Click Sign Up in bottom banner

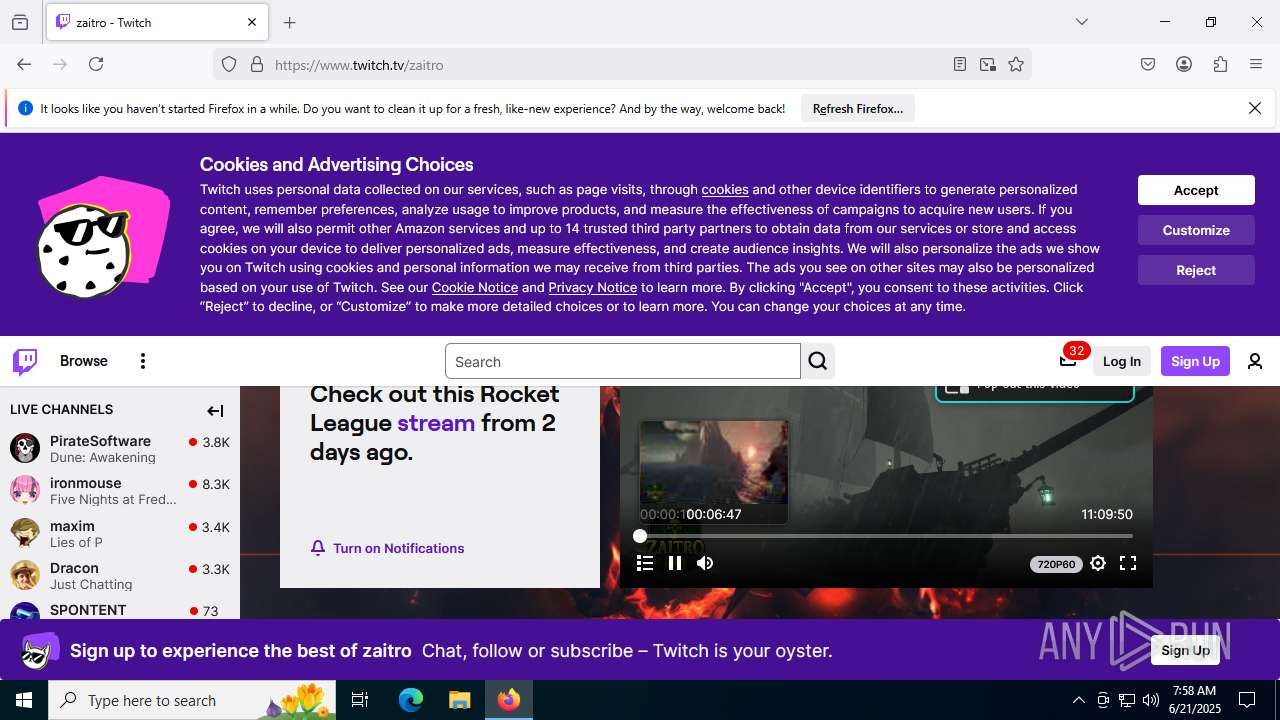pyautogui.click(x=1186, y=650)
